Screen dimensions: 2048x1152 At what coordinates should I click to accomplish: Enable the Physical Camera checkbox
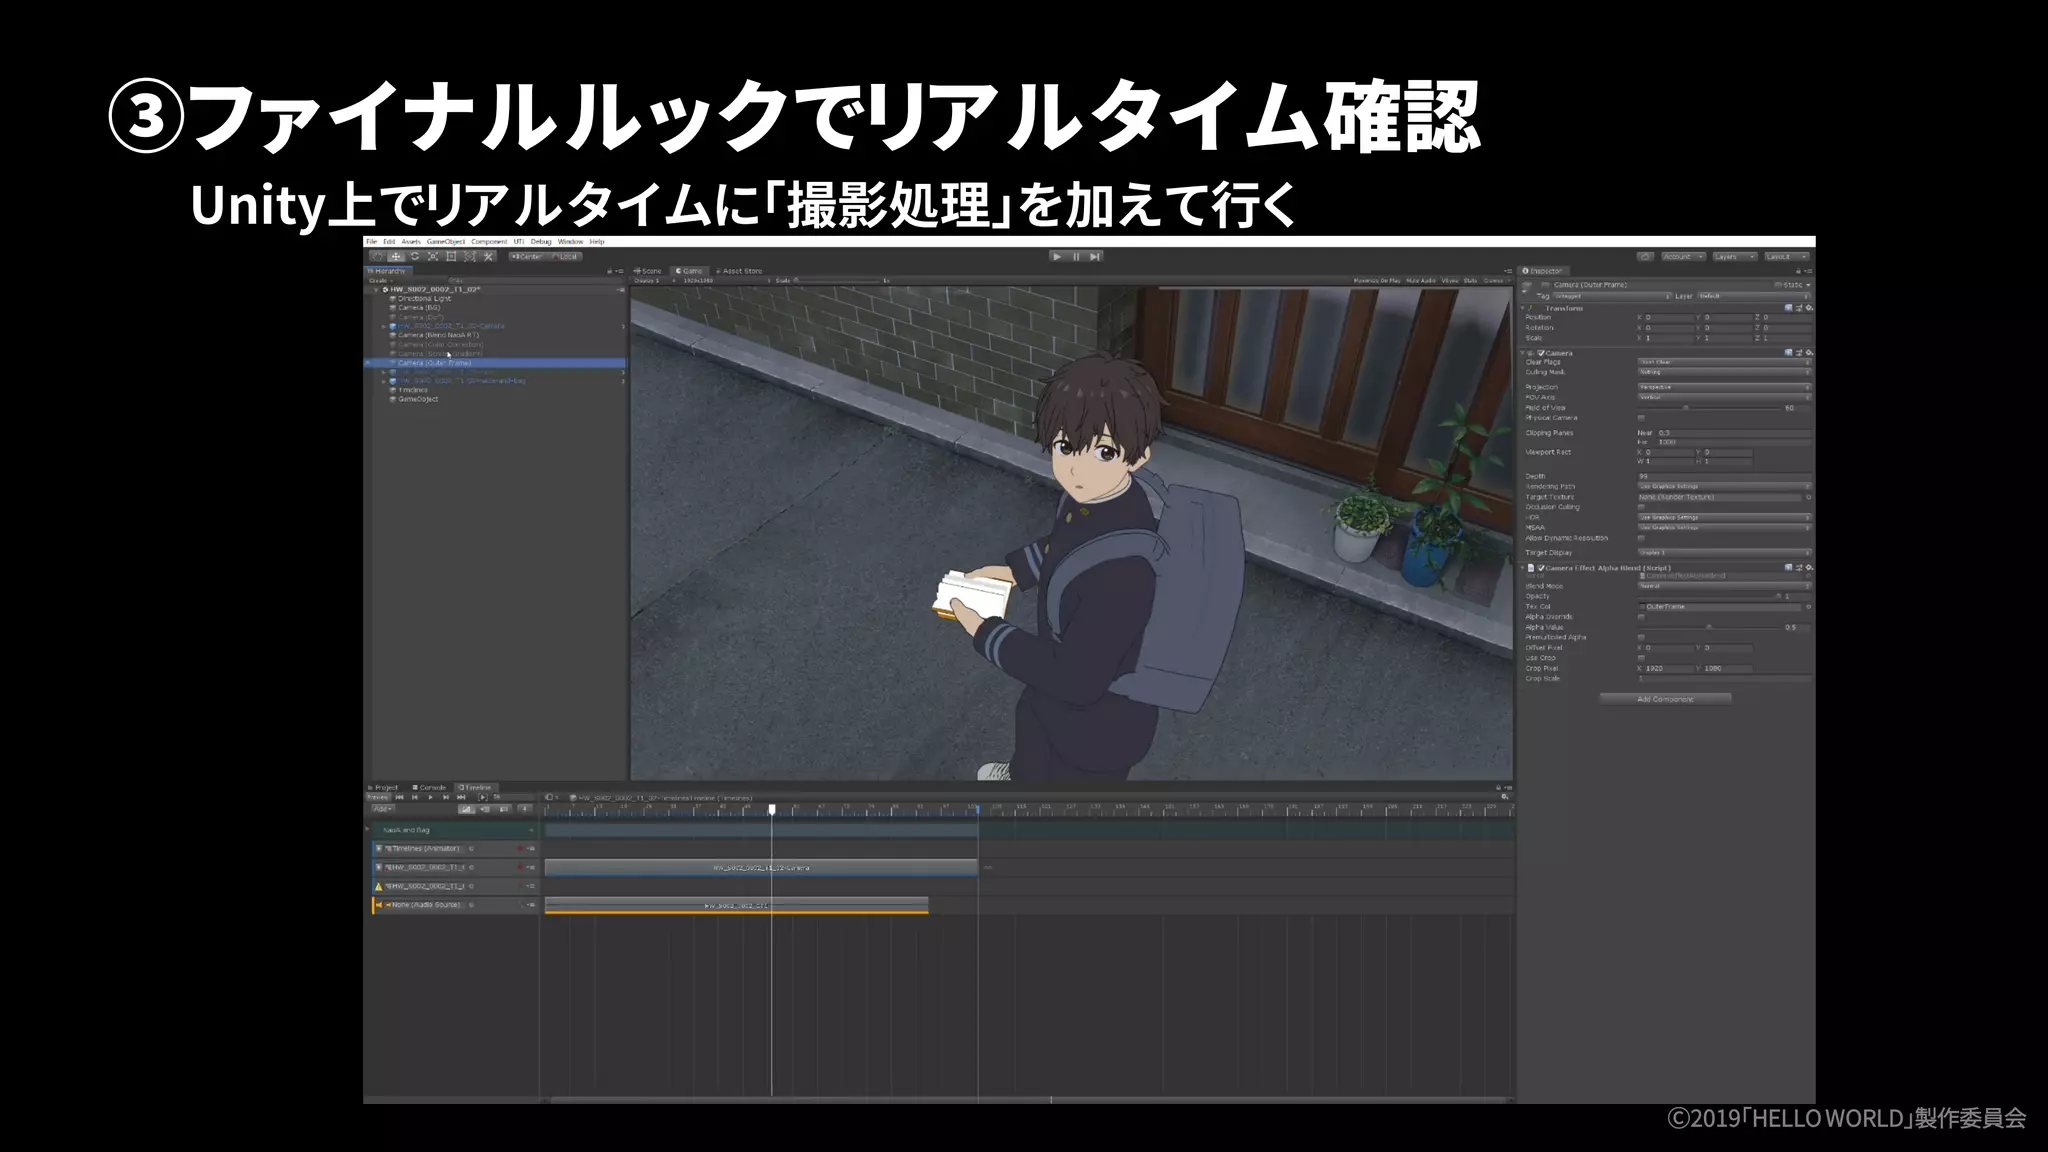1641,418
